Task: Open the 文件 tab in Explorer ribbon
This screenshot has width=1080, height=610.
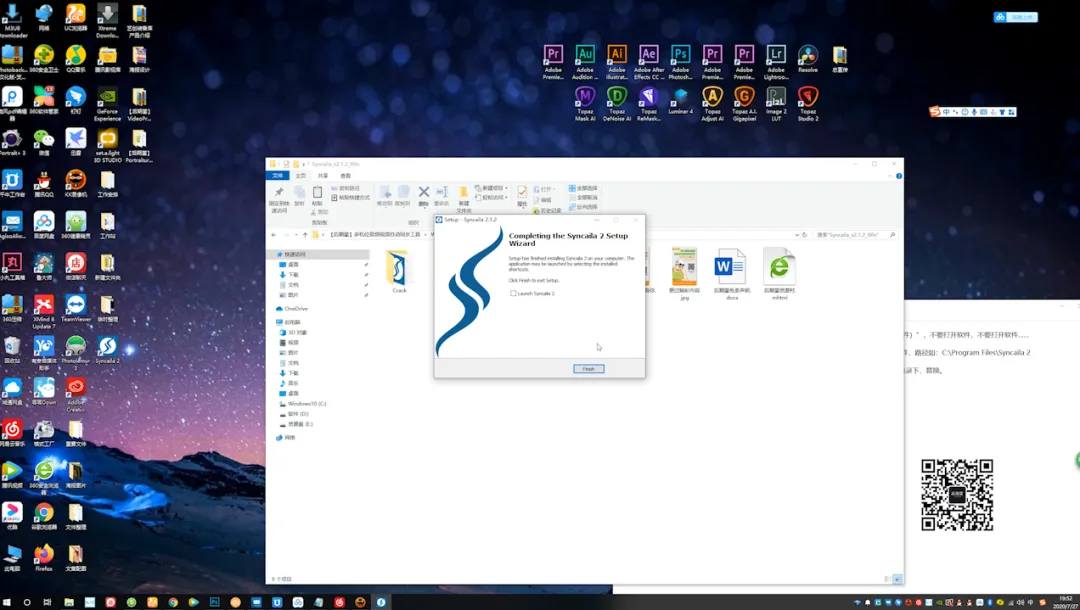Action: (x=280, y=175)
